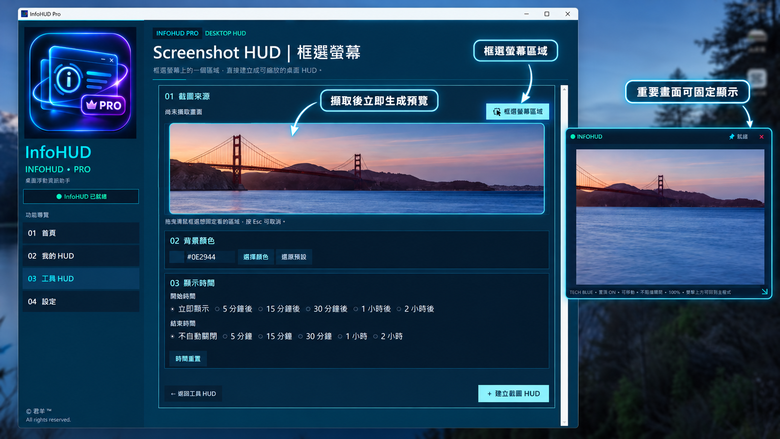This screenshot has height=439, width=780.
Task: Minimize the InfoHUD Pro window
Action: (x=526, y=14)
